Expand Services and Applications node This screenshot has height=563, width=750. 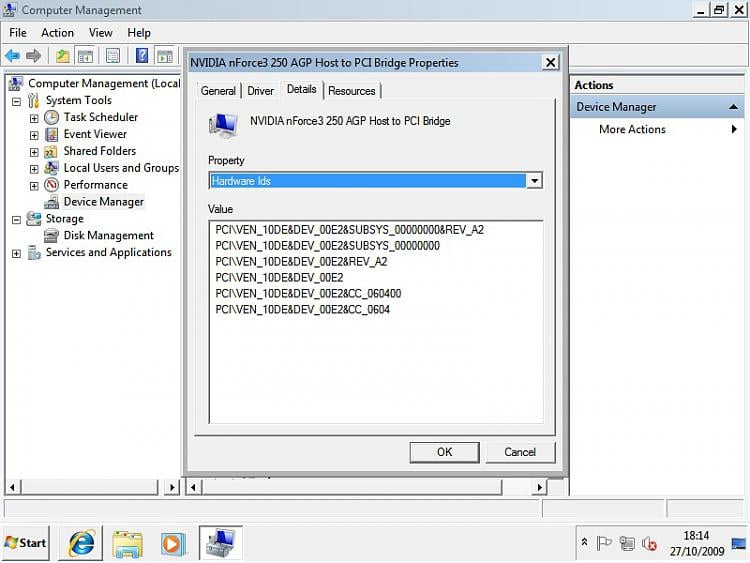pos(16,254)
